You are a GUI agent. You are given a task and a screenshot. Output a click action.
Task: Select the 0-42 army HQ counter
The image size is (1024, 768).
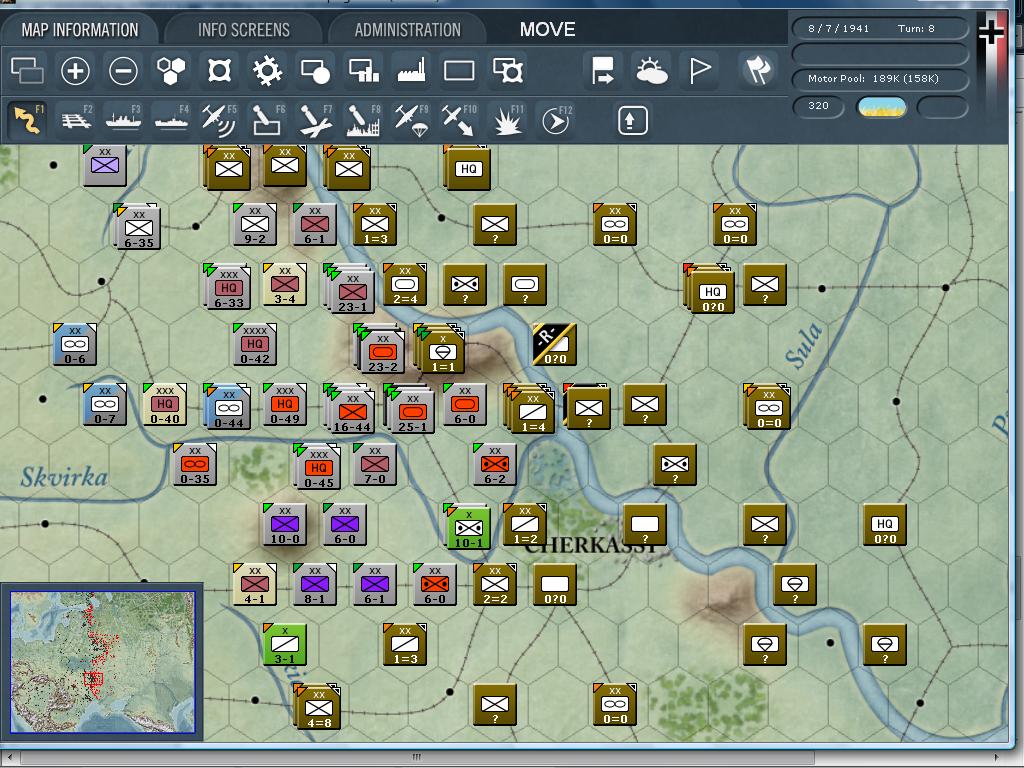[x=255, y=344]
